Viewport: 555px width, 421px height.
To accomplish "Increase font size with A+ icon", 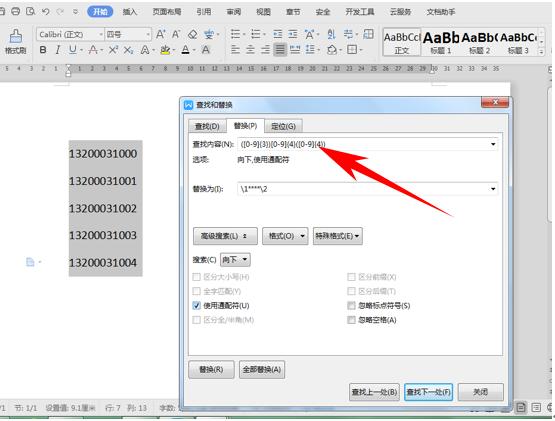I will click(x=160, y=34).
